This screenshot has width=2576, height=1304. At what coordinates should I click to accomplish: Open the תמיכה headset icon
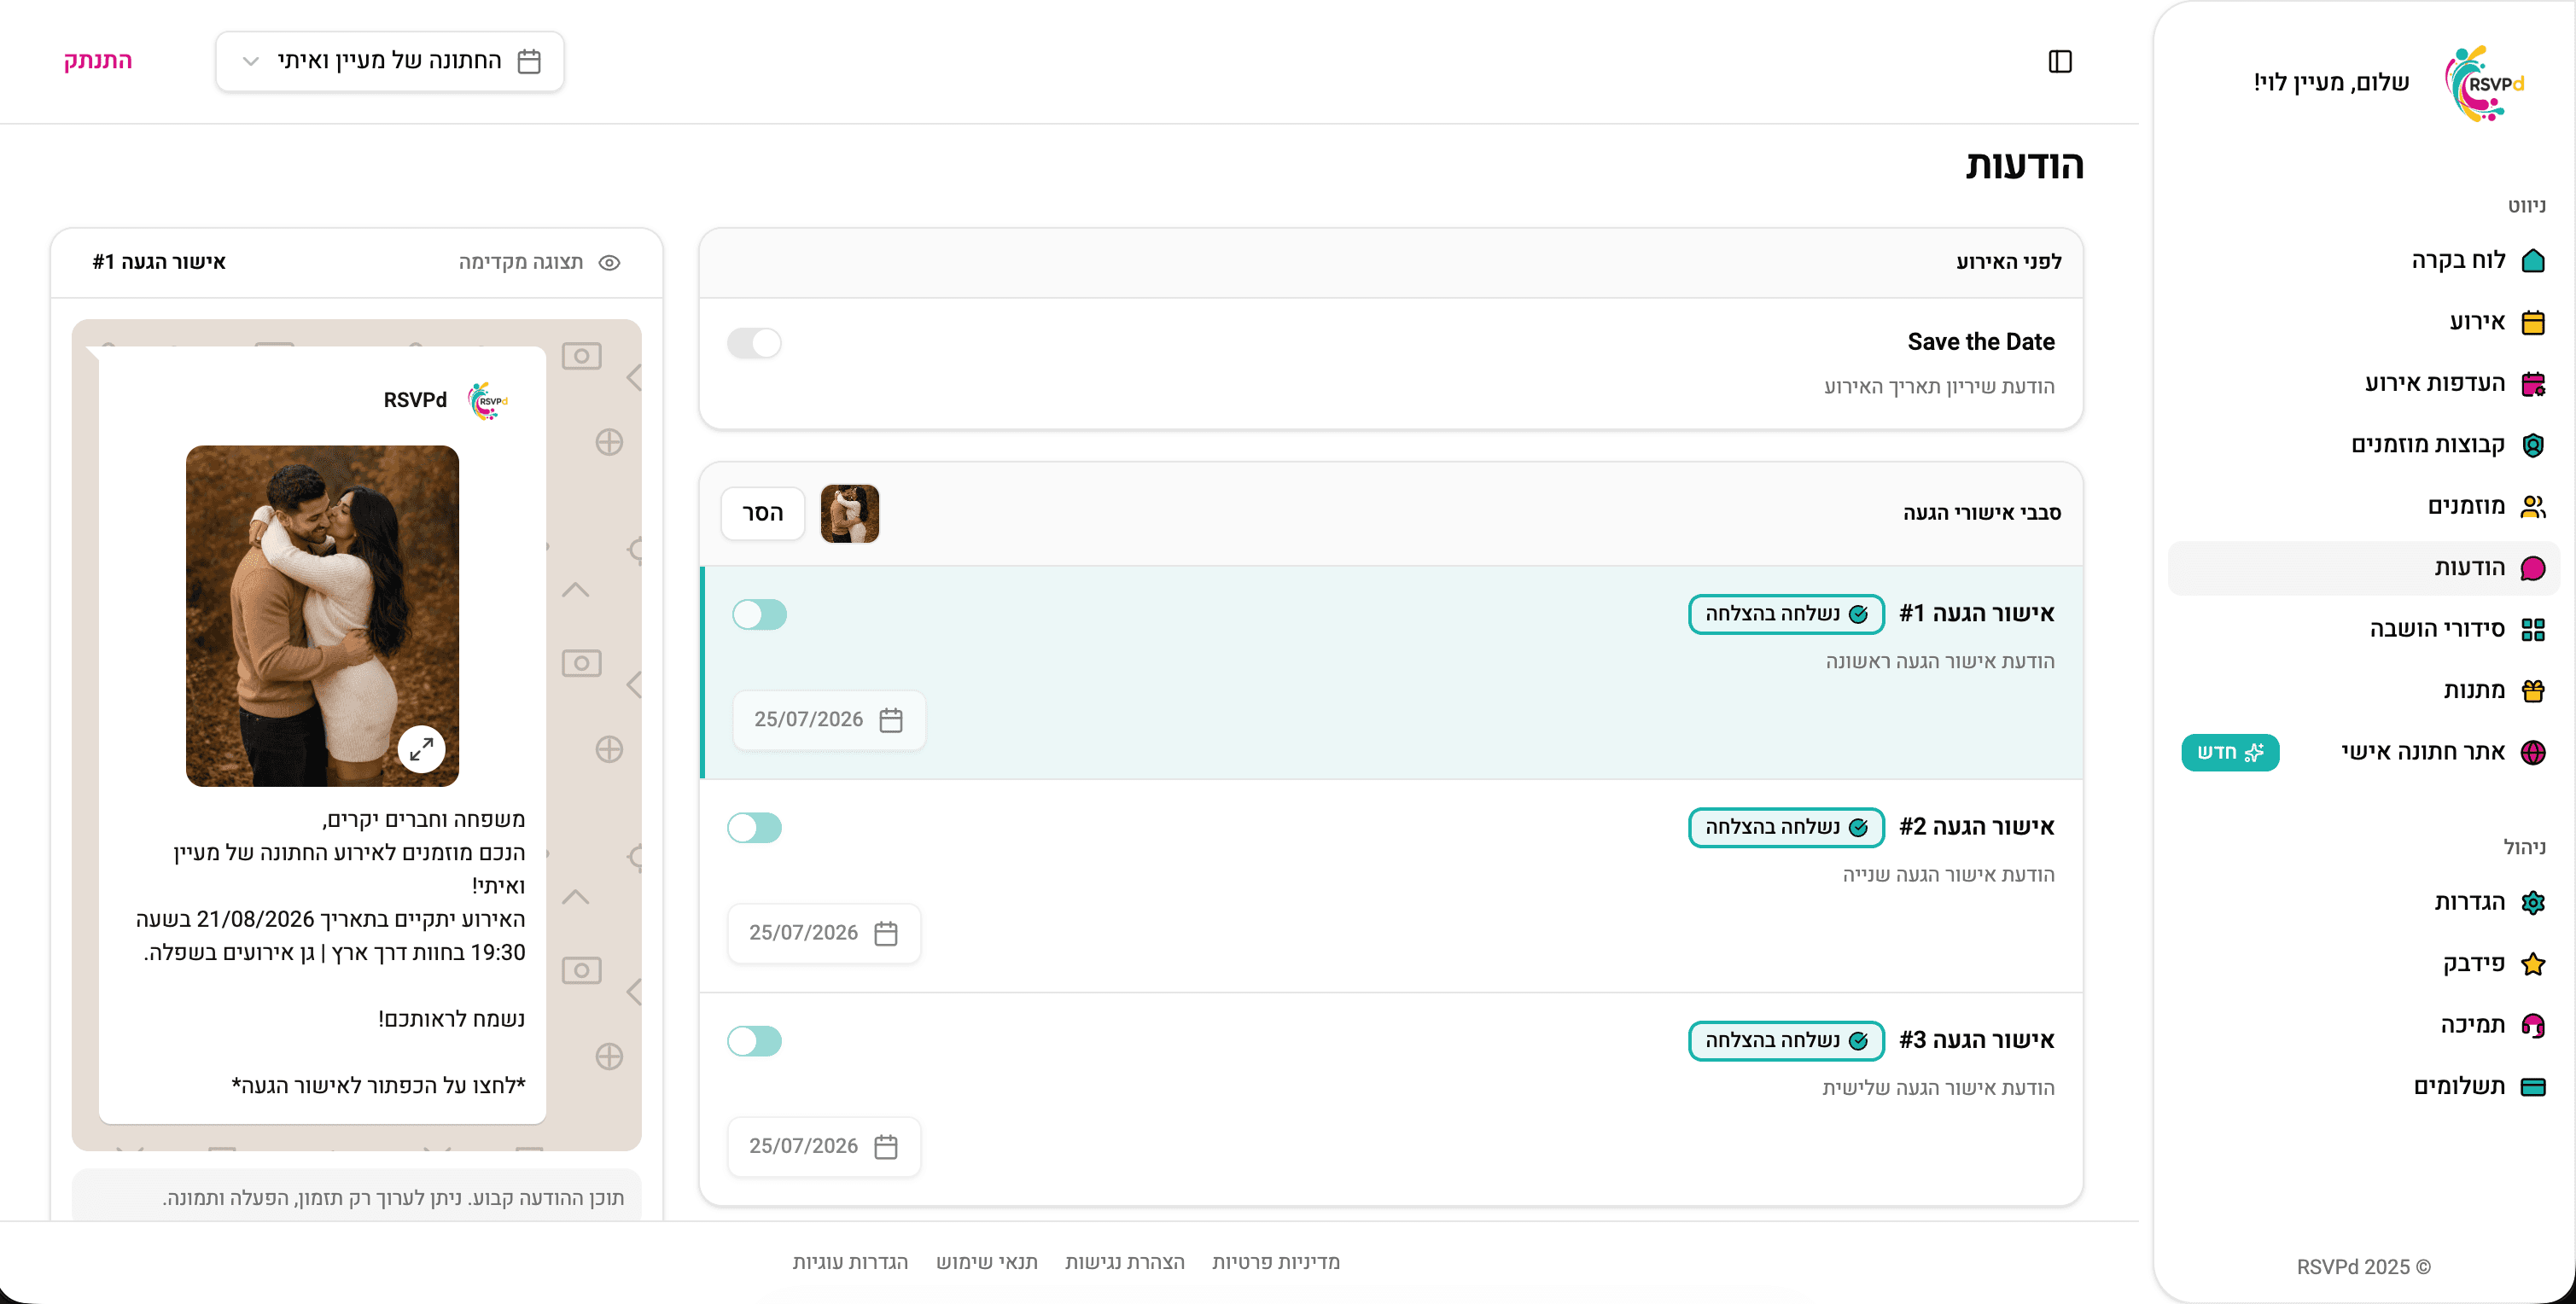click(2532, 1025)
